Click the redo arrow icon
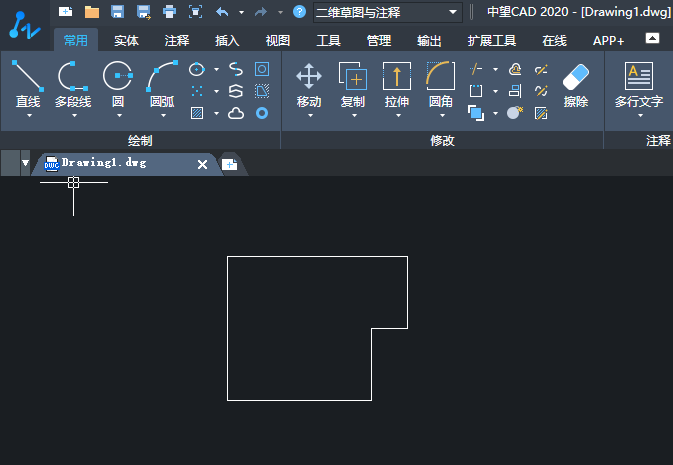This screenshot has height=465, width=673. (261, 12)
